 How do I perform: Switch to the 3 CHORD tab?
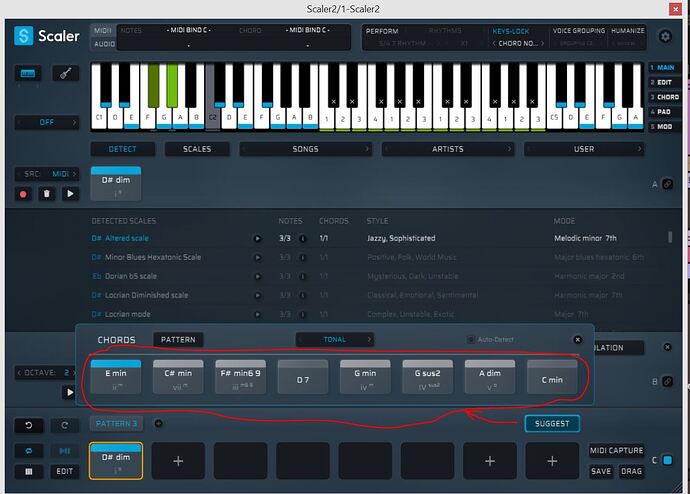[664, 97]
